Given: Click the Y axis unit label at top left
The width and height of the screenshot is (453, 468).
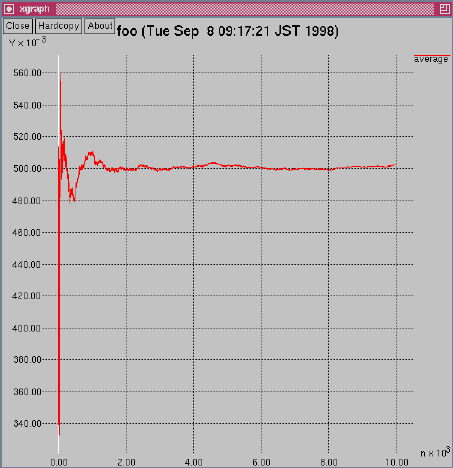Looking at the screenshot, I should [28, 42].
